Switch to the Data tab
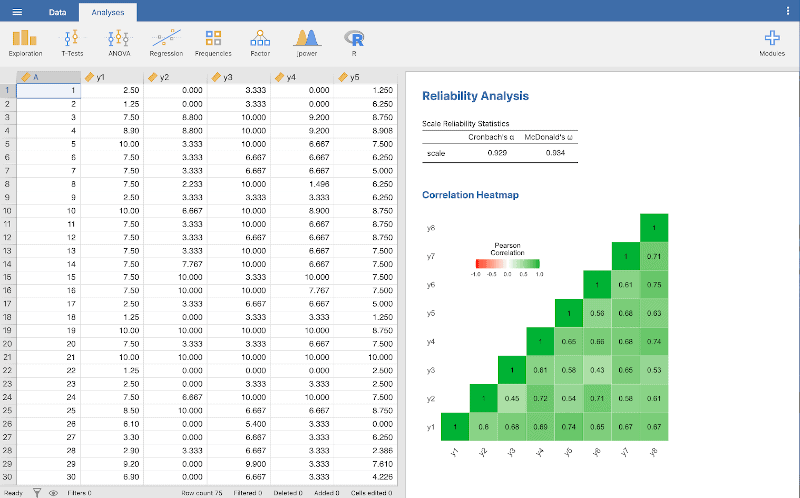 click(58, 11)
